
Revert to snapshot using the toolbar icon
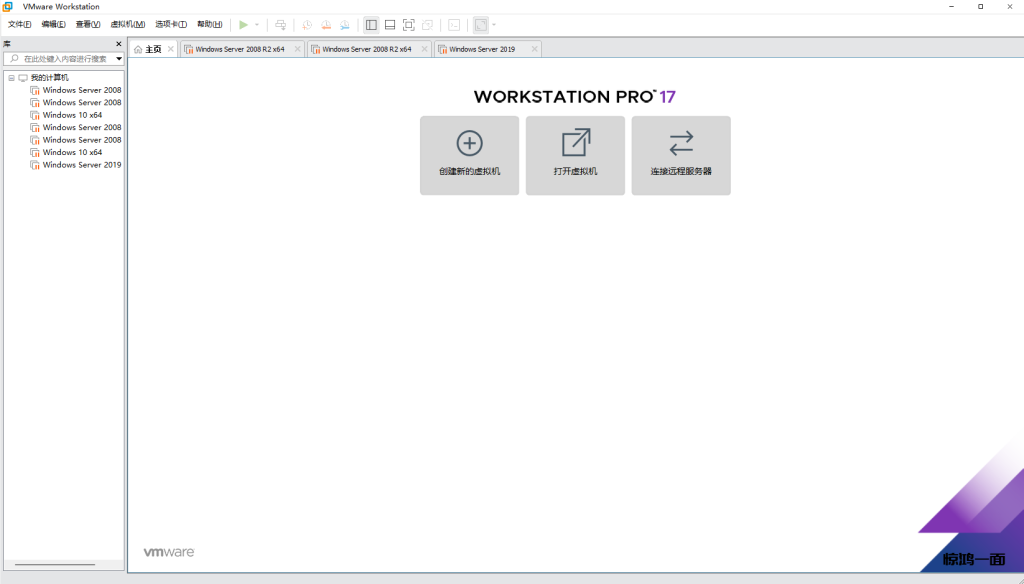pyautogui.click(x=325, y=25)
